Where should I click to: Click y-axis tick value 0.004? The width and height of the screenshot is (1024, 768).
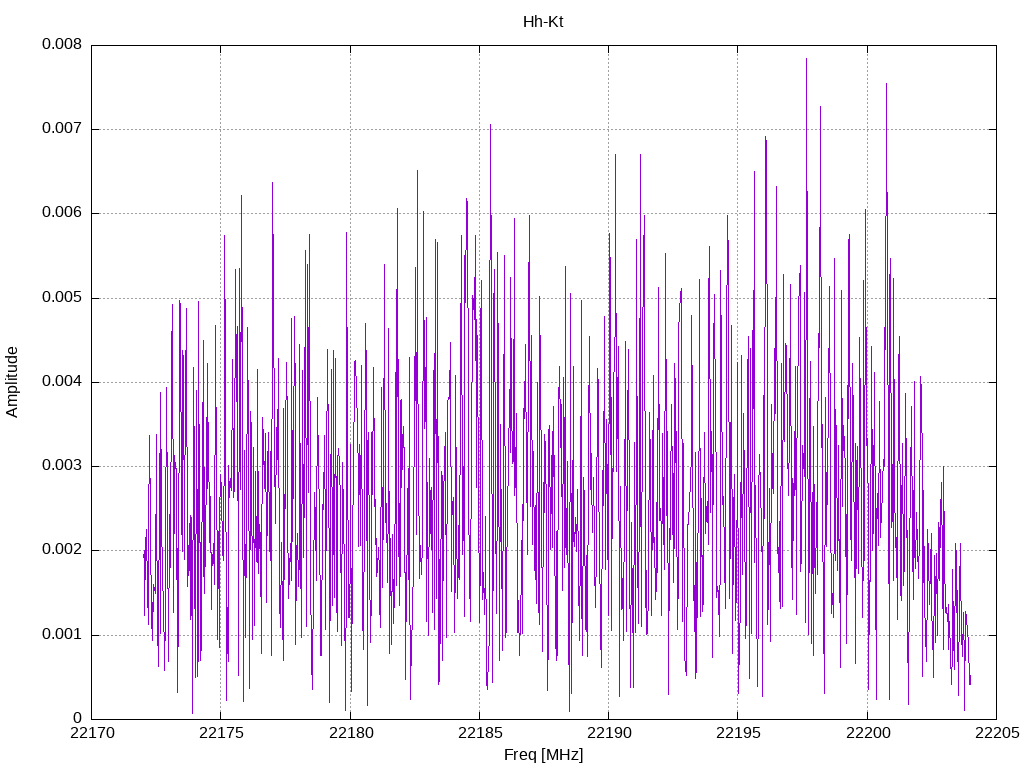click(x=62, y=381)
